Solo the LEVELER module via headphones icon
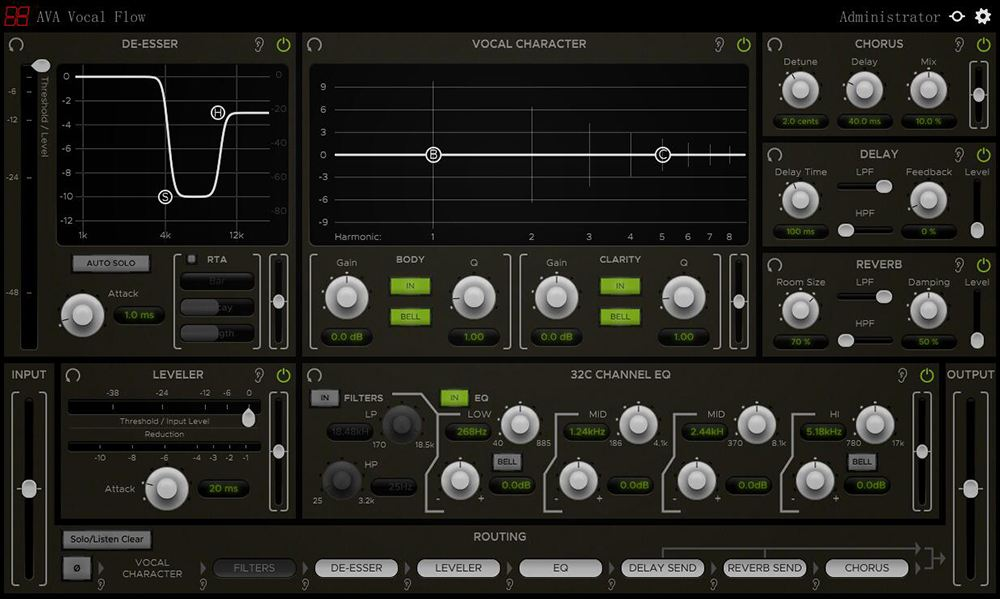Image resolution: width=1000 pixels, height=599 pixels. (73, 375)
